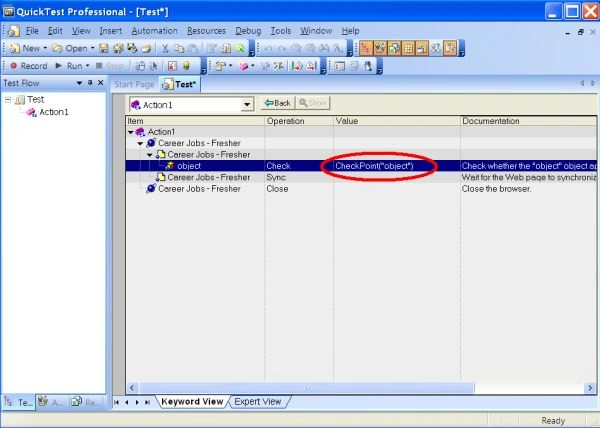Click the Insert Checkpoint icon
The height and width of the screenshot is (428, 600).
click(x=220, y=66)
